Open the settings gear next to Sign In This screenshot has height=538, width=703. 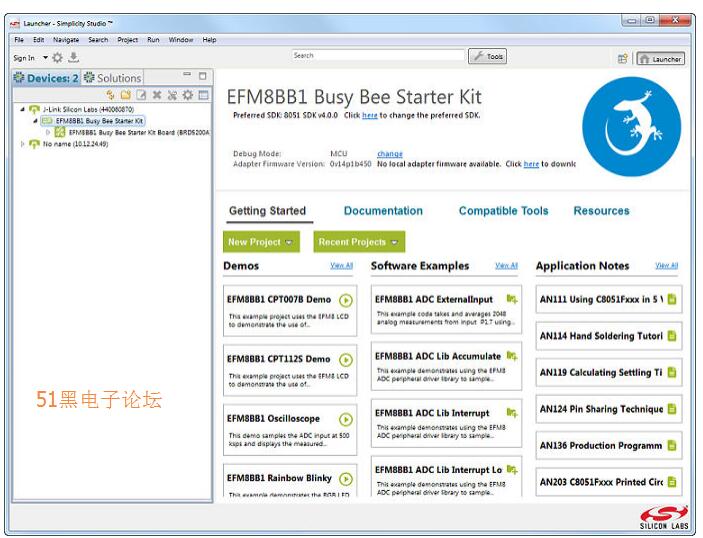point(57,57)
